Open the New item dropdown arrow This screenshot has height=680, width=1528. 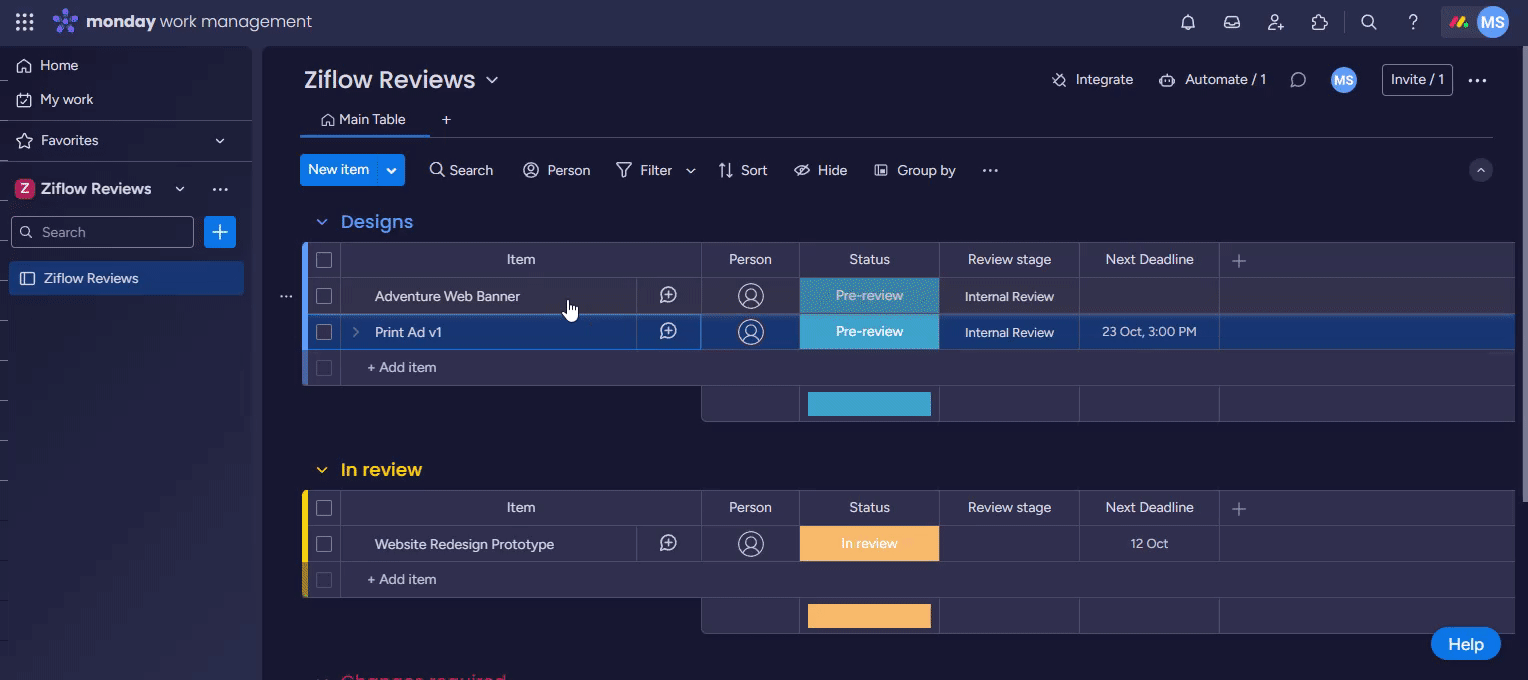[391, 170]
